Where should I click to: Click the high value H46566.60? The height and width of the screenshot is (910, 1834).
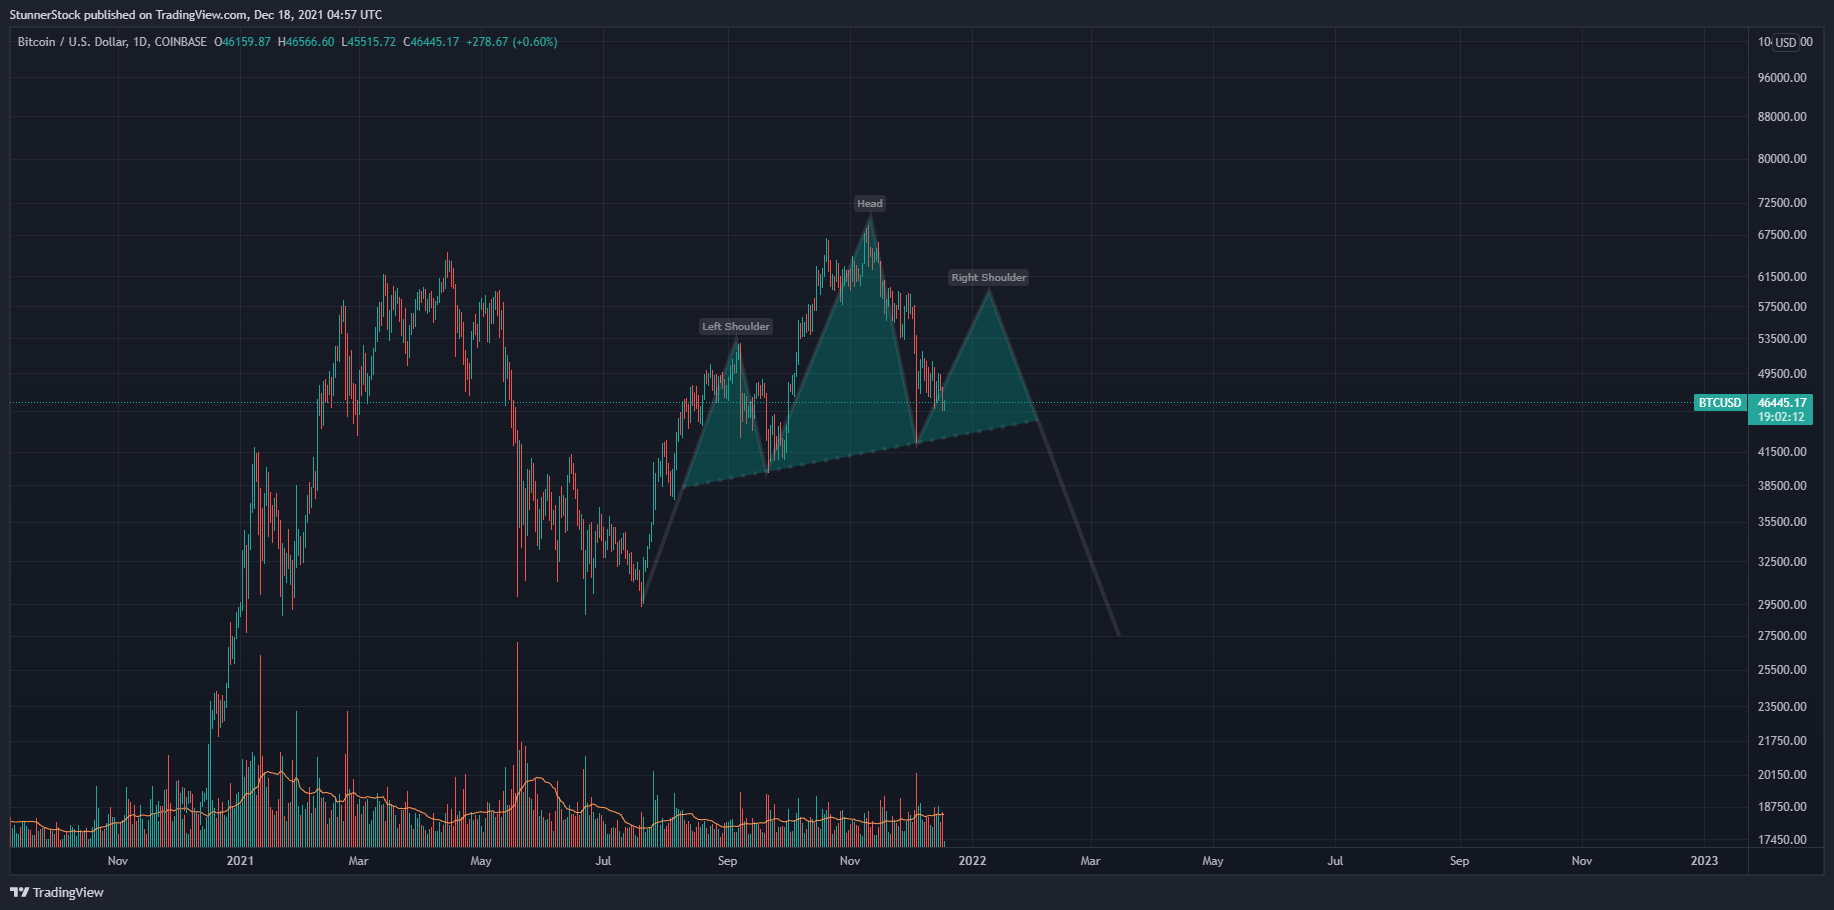tap(306, 42)
